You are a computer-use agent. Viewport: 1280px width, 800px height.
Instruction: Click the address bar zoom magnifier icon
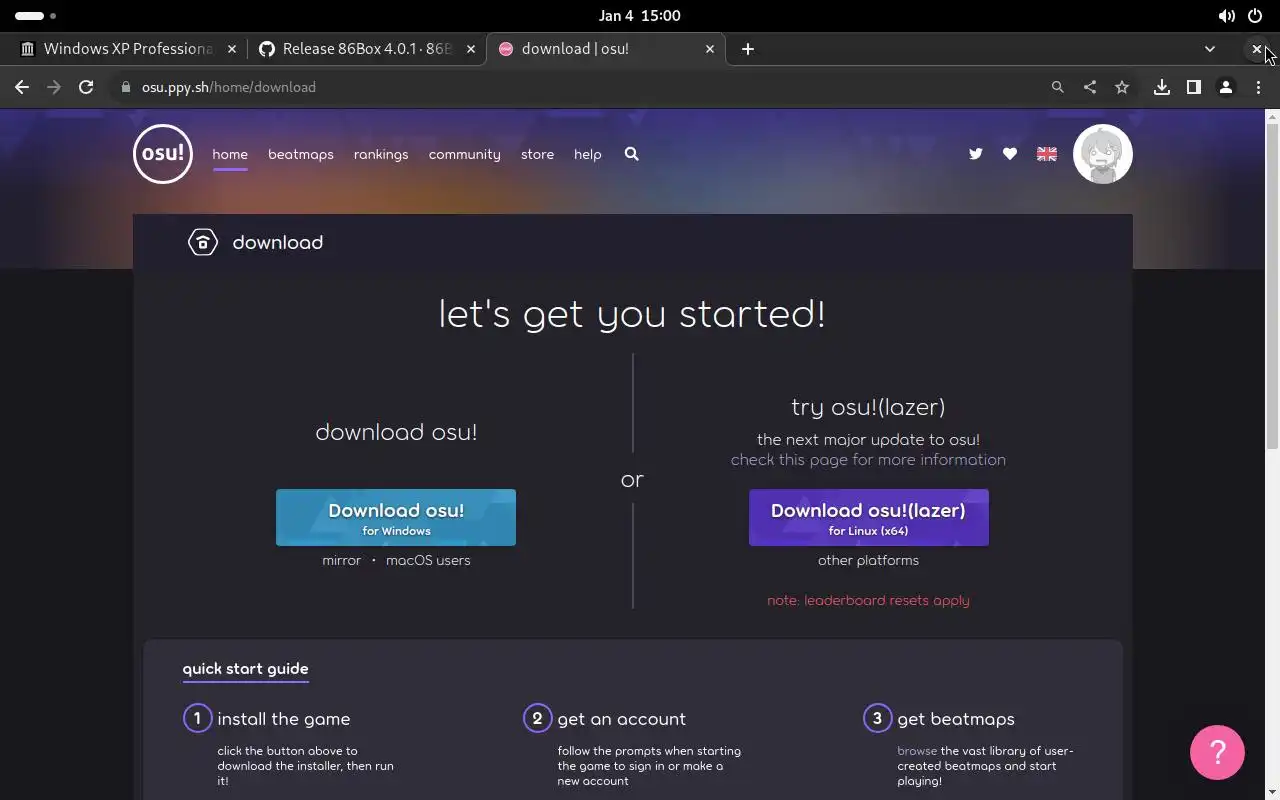coord(1057,87)
